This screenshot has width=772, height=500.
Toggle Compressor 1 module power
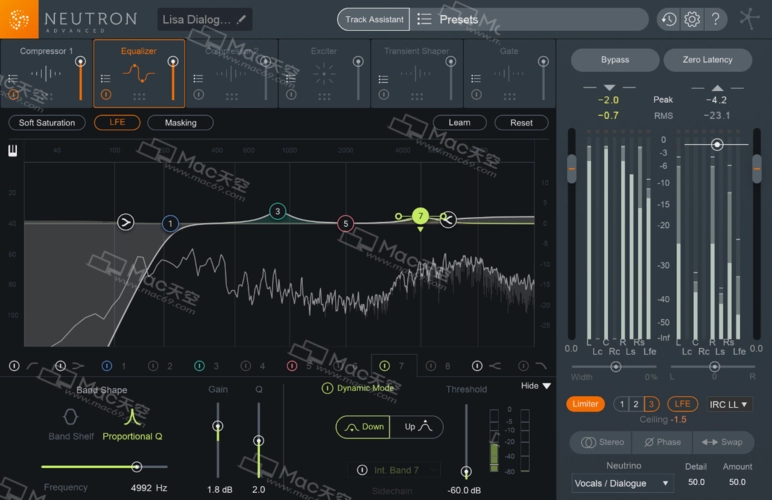13,94
